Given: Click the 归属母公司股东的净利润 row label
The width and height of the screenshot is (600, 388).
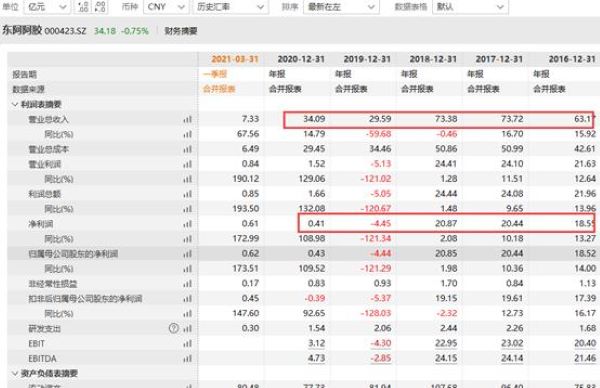Looking at the screenshot, I should point(73,254).
